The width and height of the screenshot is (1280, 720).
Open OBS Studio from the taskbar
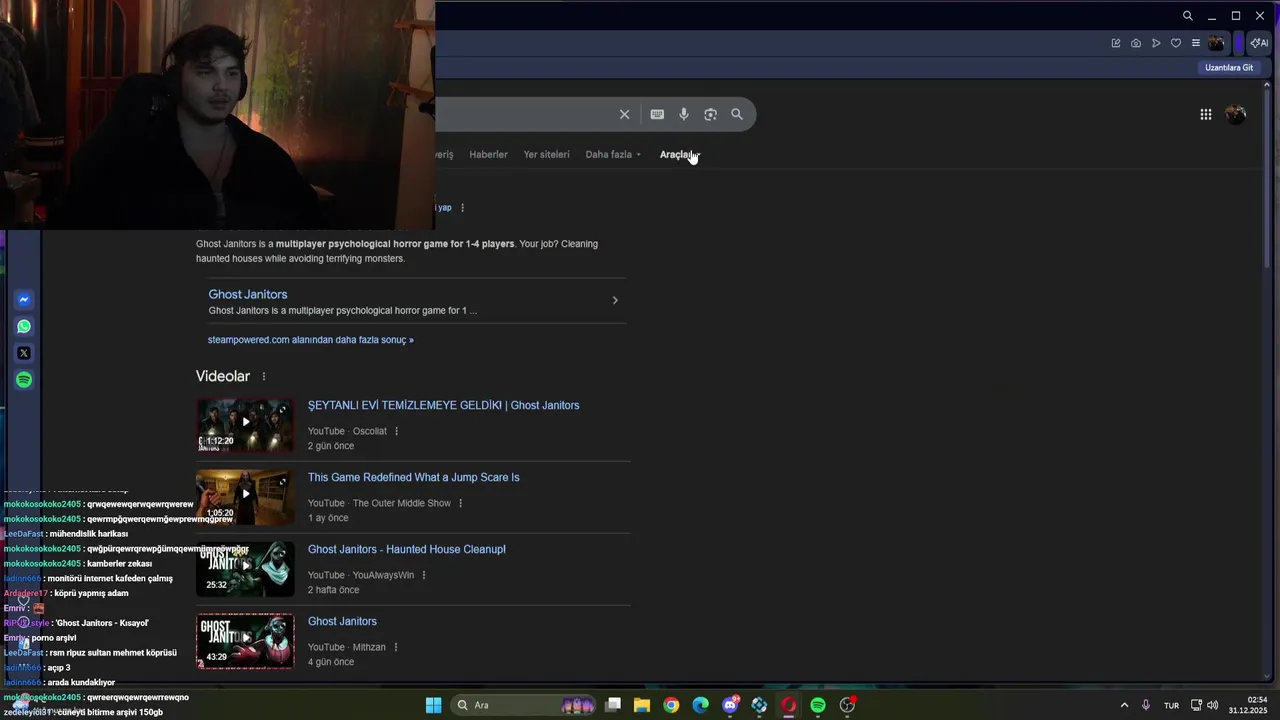click(x=848, y=705)
